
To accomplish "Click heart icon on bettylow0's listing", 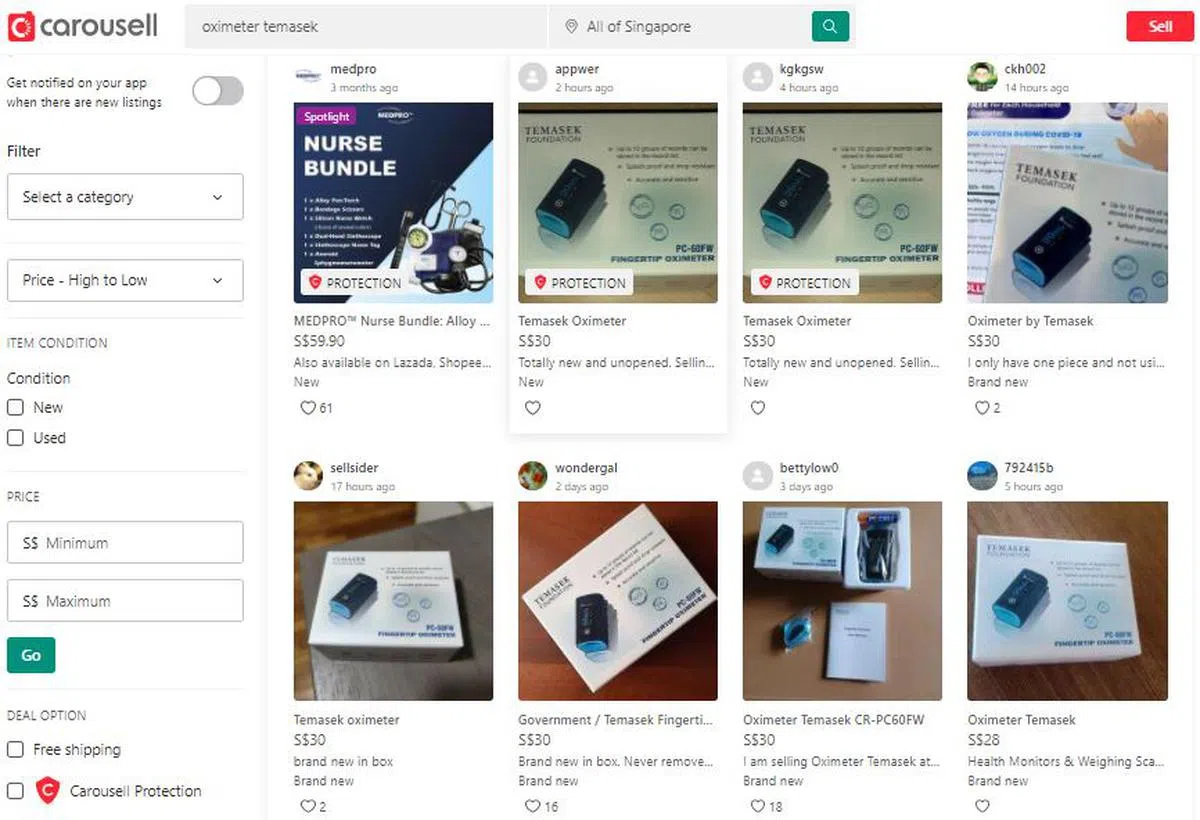I will tap(758, 806).
